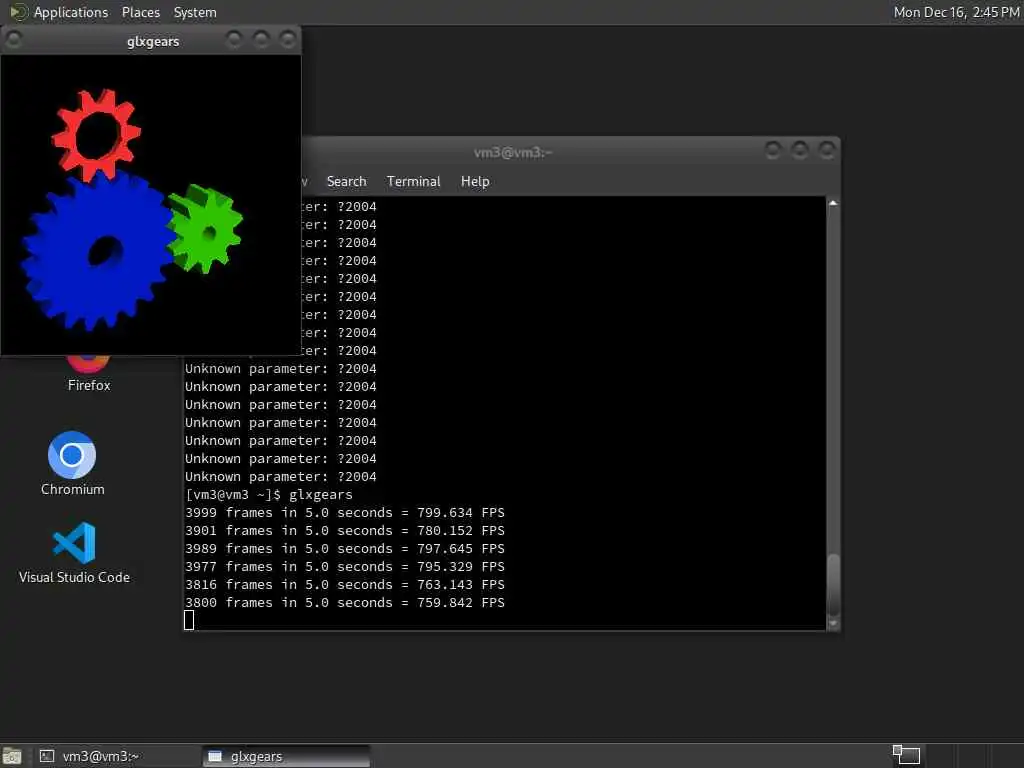Click terminal scrollbar down arrow
The width and height of the screenshot is (1024, 768).
[x=833, y=624]
